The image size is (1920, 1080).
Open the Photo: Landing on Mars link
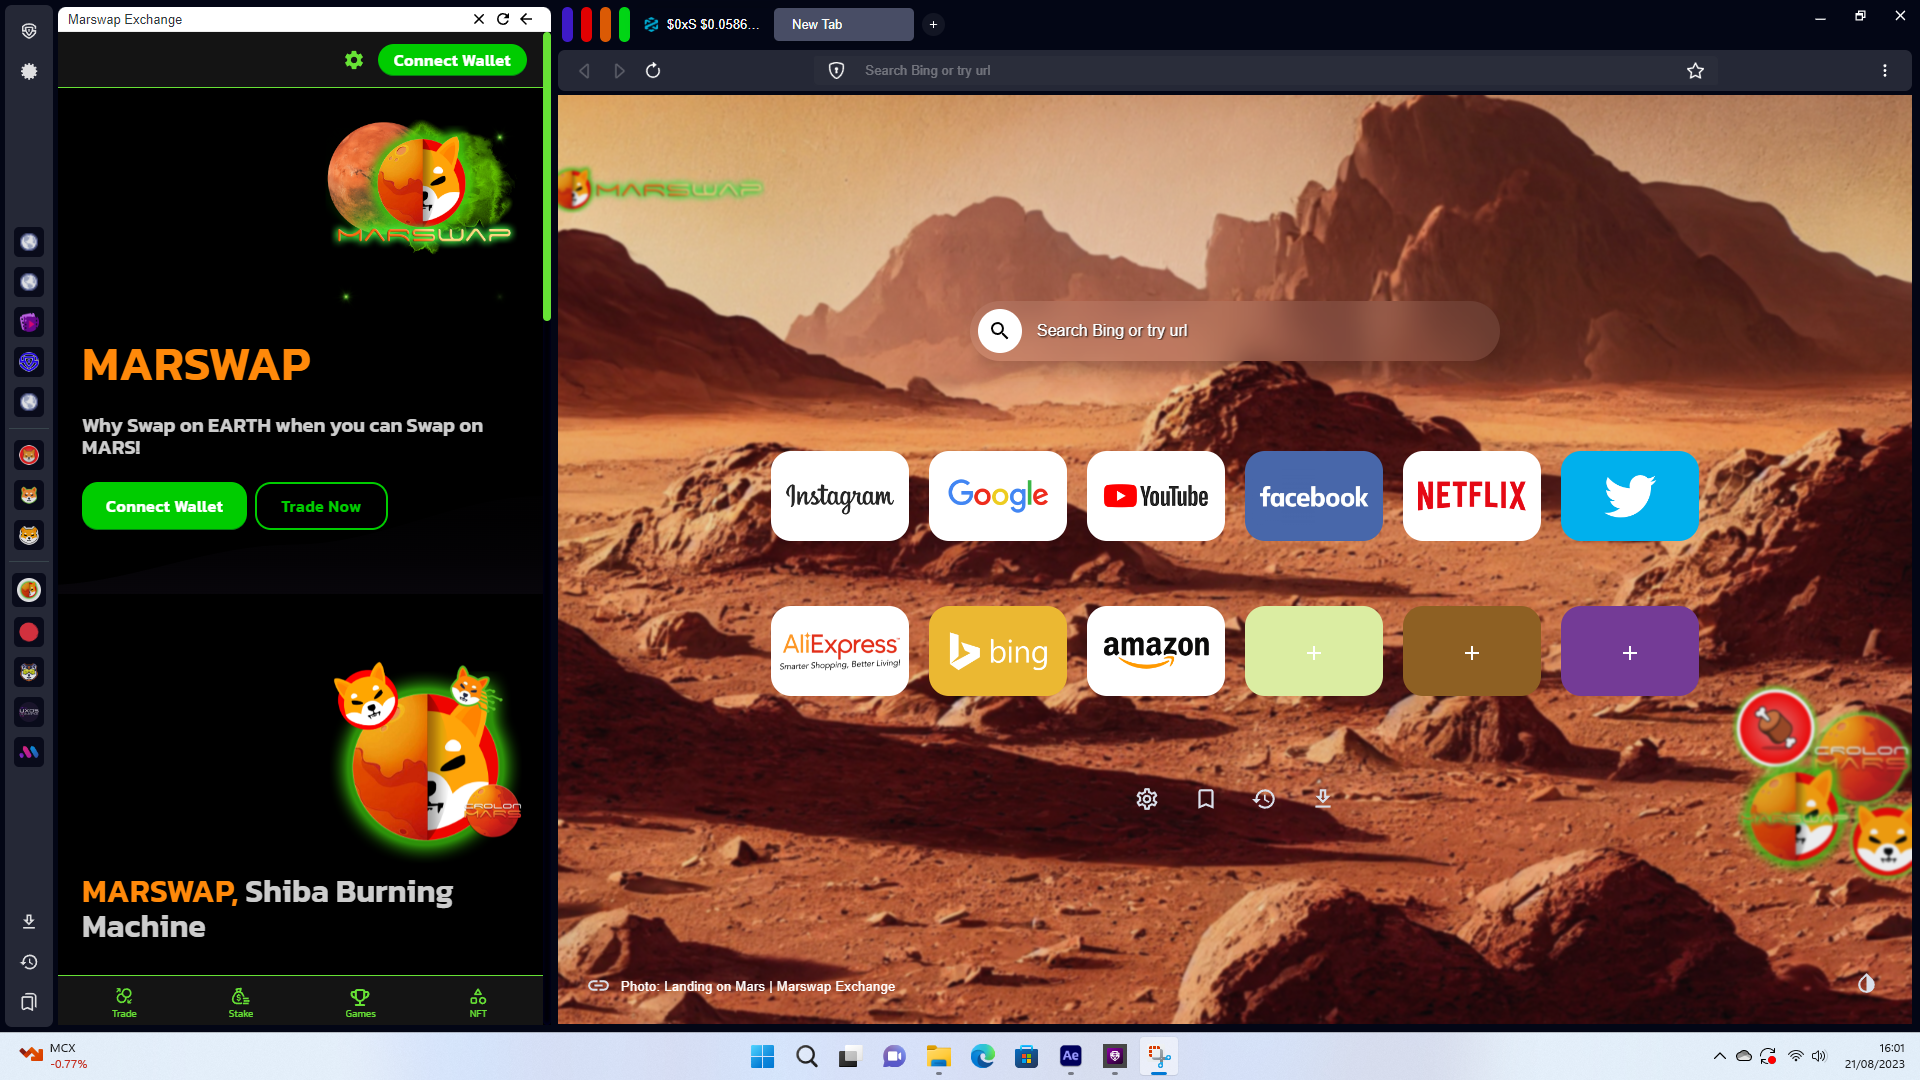coord(757,986)
